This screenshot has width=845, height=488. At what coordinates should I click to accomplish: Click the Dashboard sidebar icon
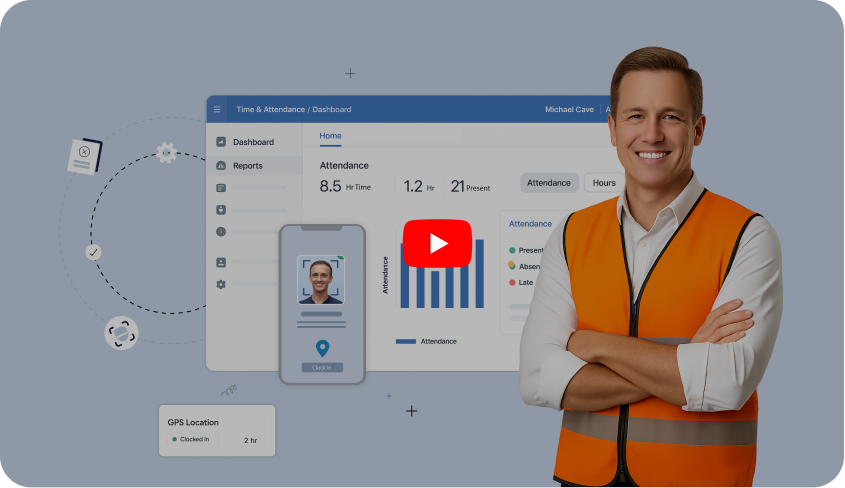tap(221, 142)
